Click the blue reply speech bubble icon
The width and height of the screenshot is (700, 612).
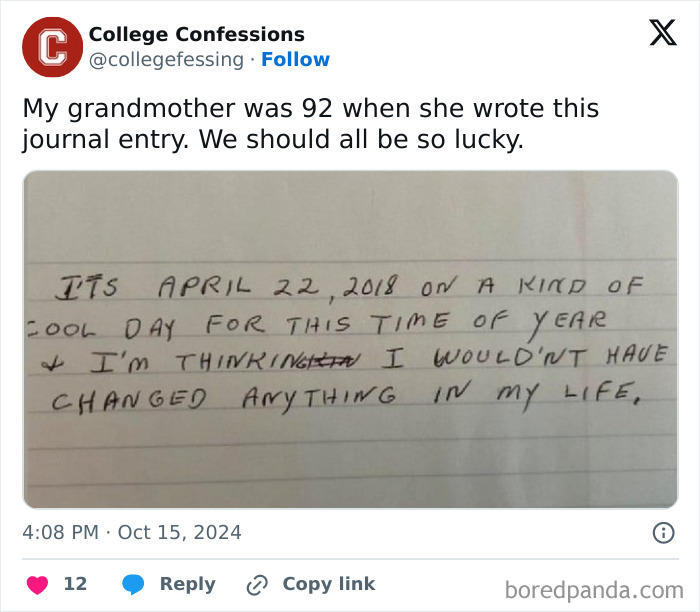(134, 584)
